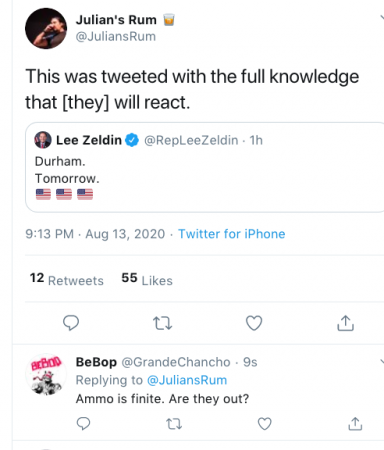Like the main tweet about Durham
This screenshot has height=450, width=384.
coord(254,323)
